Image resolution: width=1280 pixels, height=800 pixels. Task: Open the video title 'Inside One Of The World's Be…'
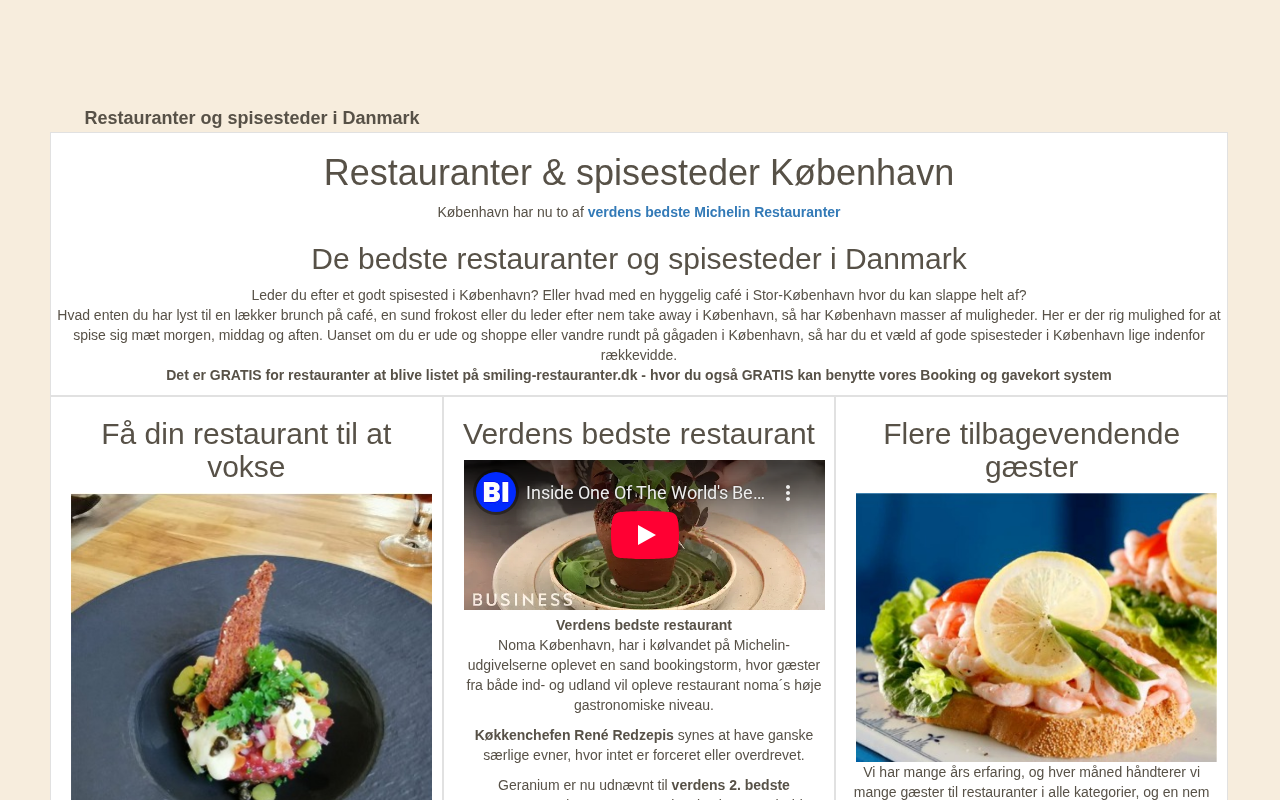[645, 492]
